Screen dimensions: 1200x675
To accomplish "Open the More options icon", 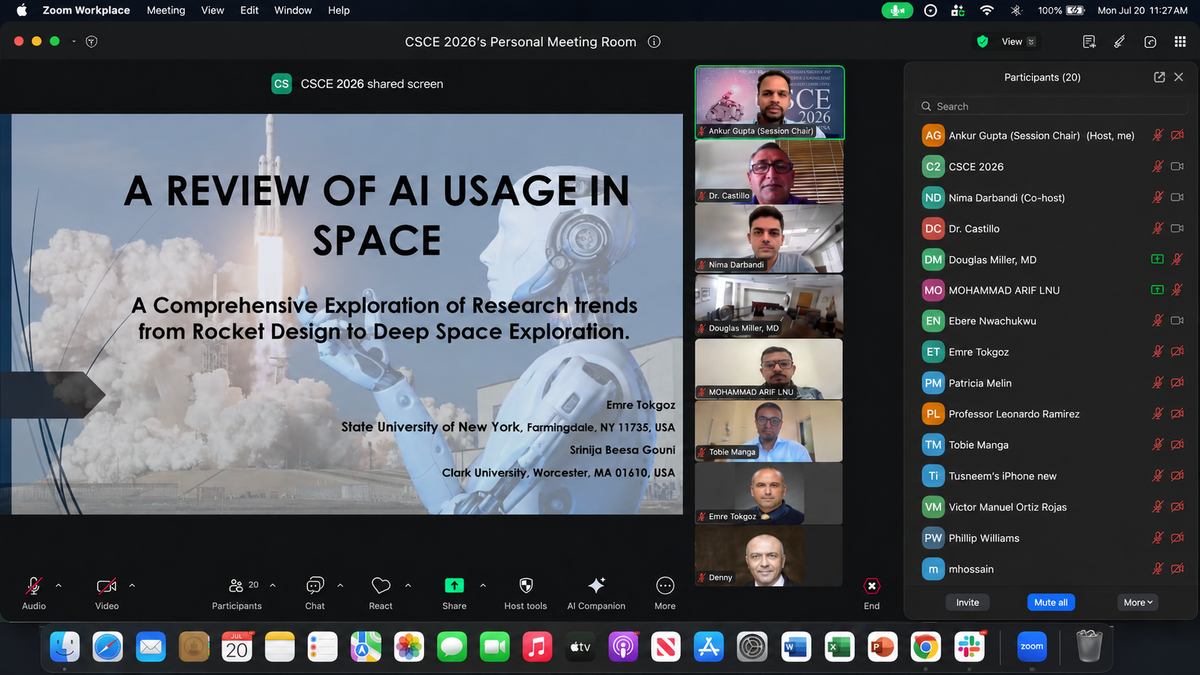I will 665,585.
